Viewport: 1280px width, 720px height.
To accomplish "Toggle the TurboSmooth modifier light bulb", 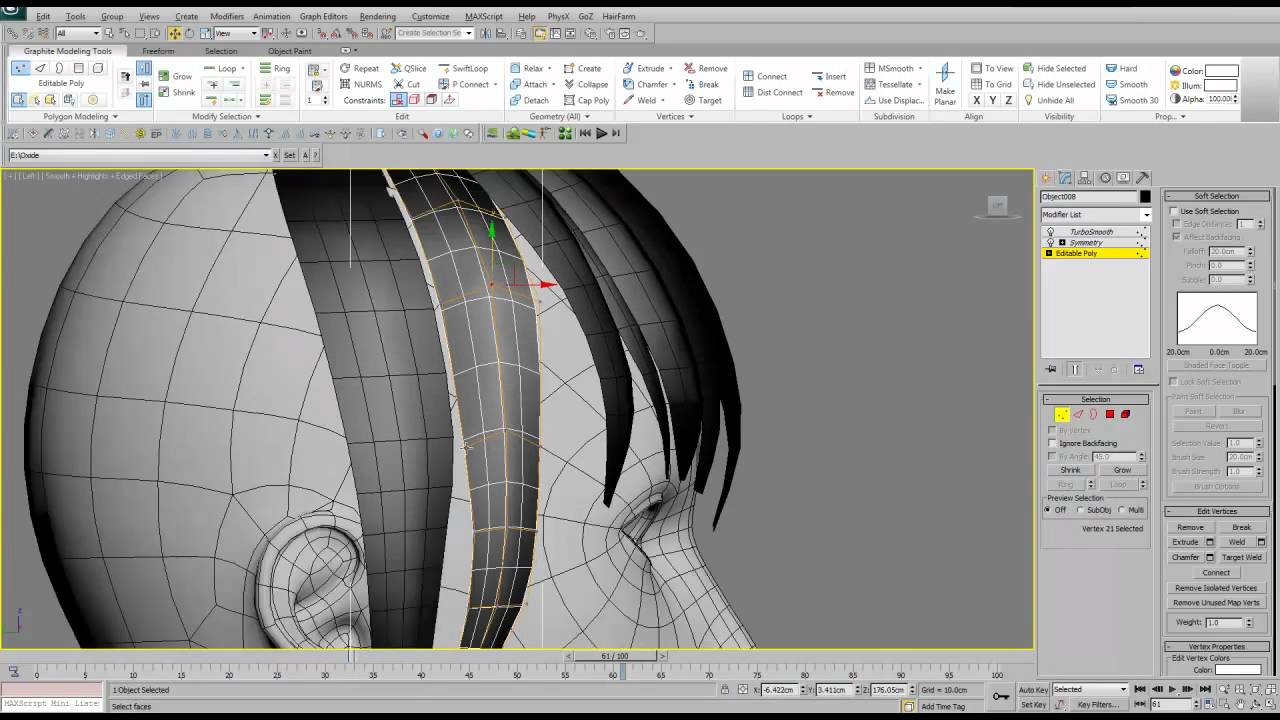I will click(1050, 232).
